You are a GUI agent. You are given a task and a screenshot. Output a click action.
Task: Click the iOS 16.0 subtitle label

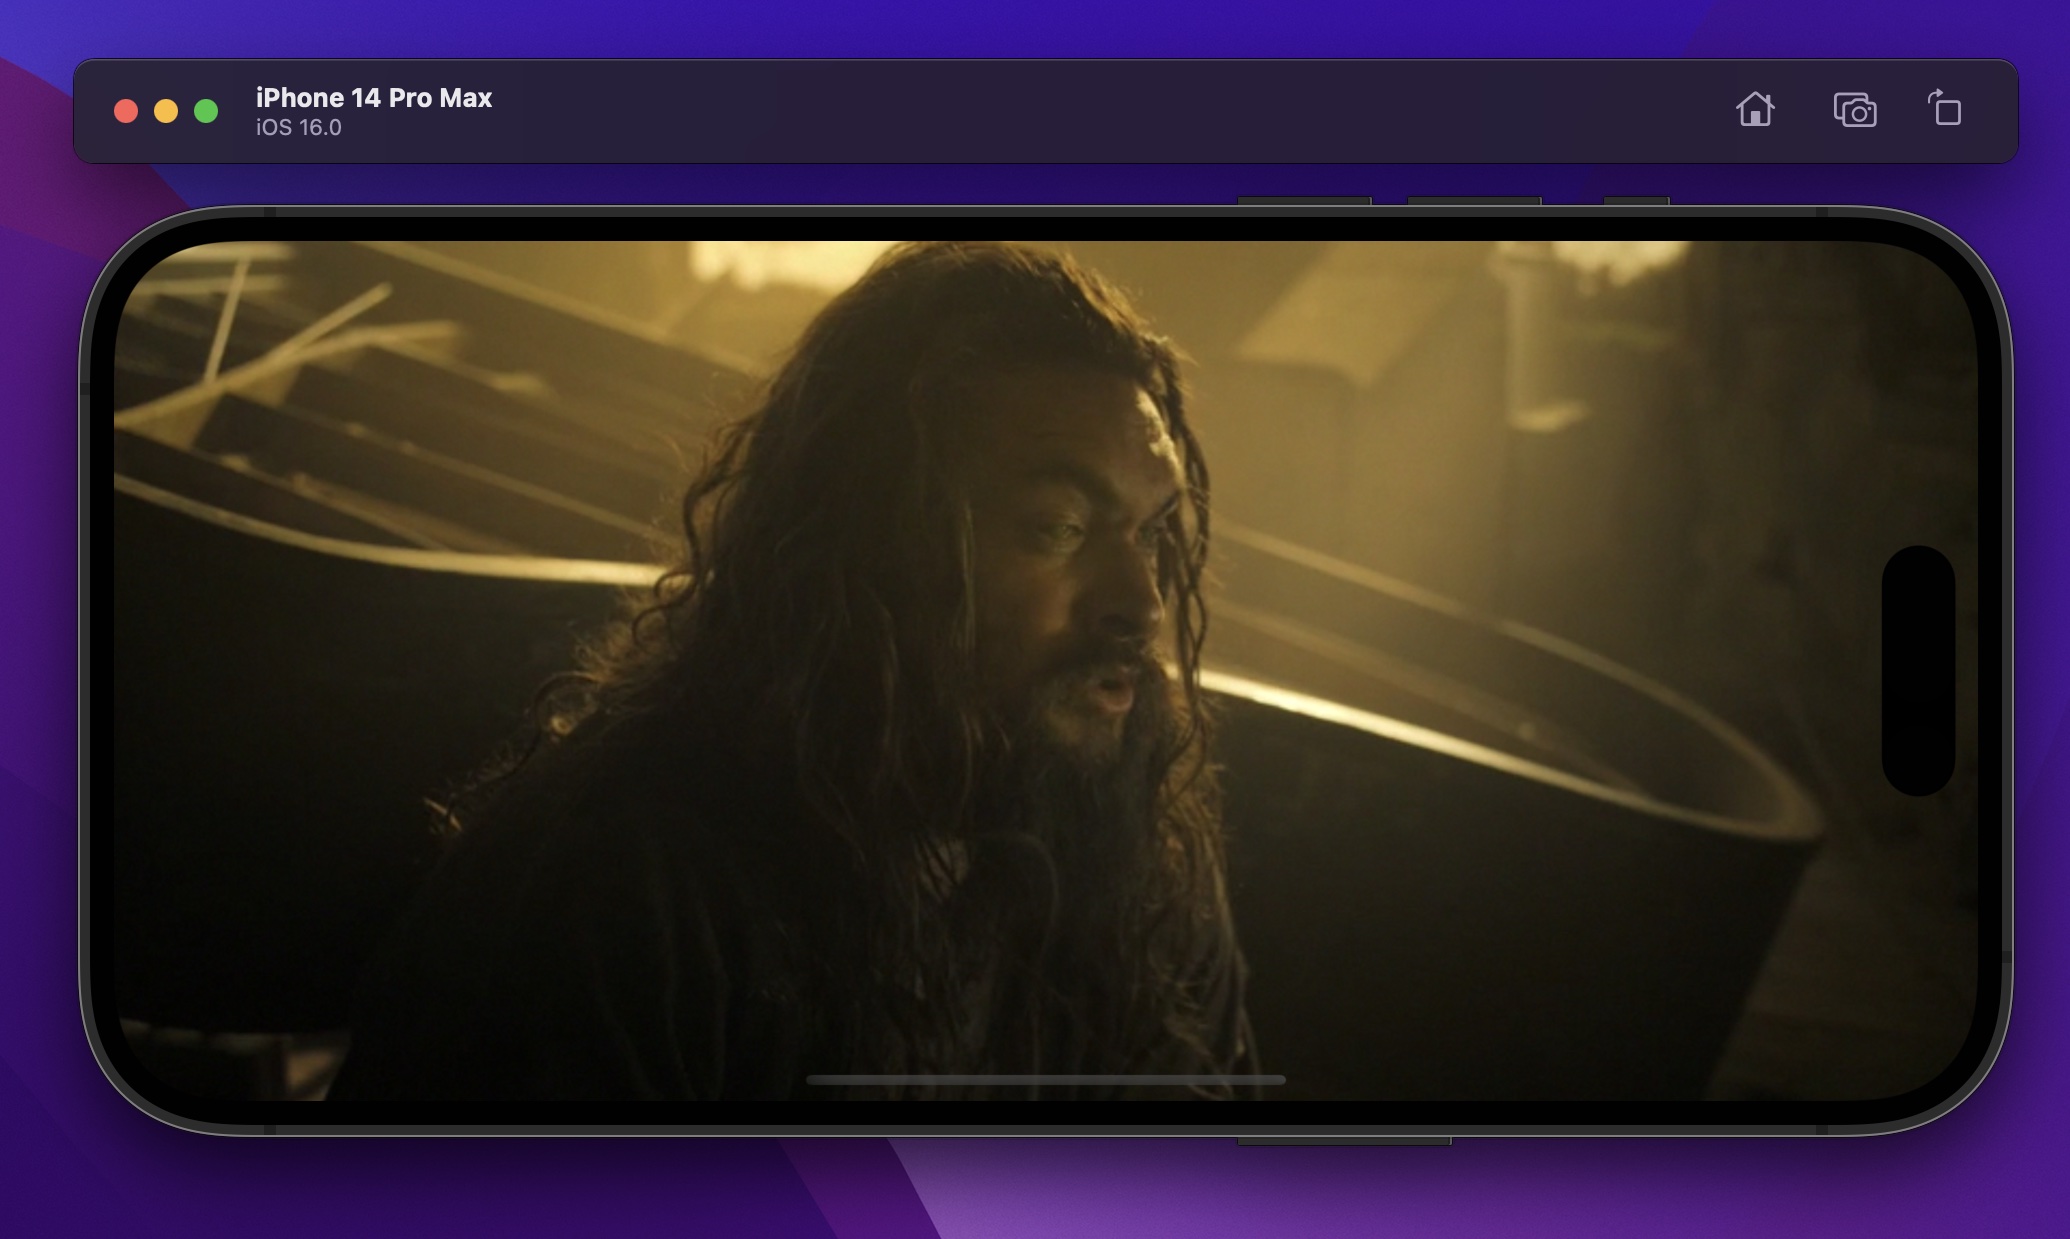[298, 128]
